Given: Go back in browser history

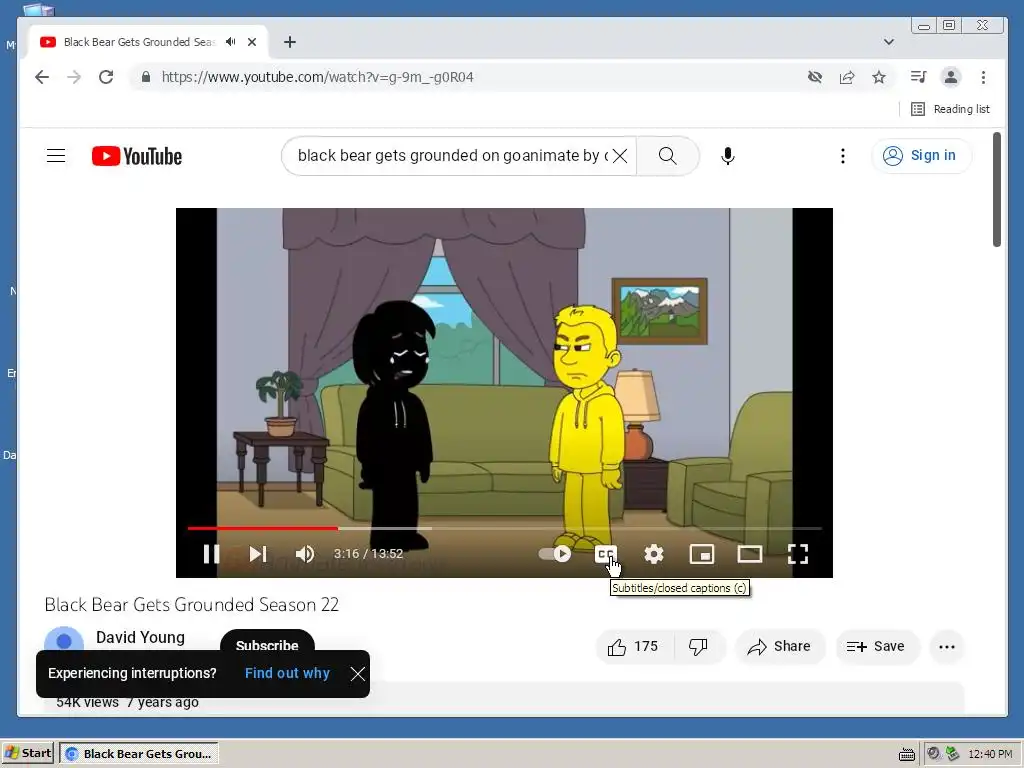Looking at the screenshot, I should click(x=42, y=77).
